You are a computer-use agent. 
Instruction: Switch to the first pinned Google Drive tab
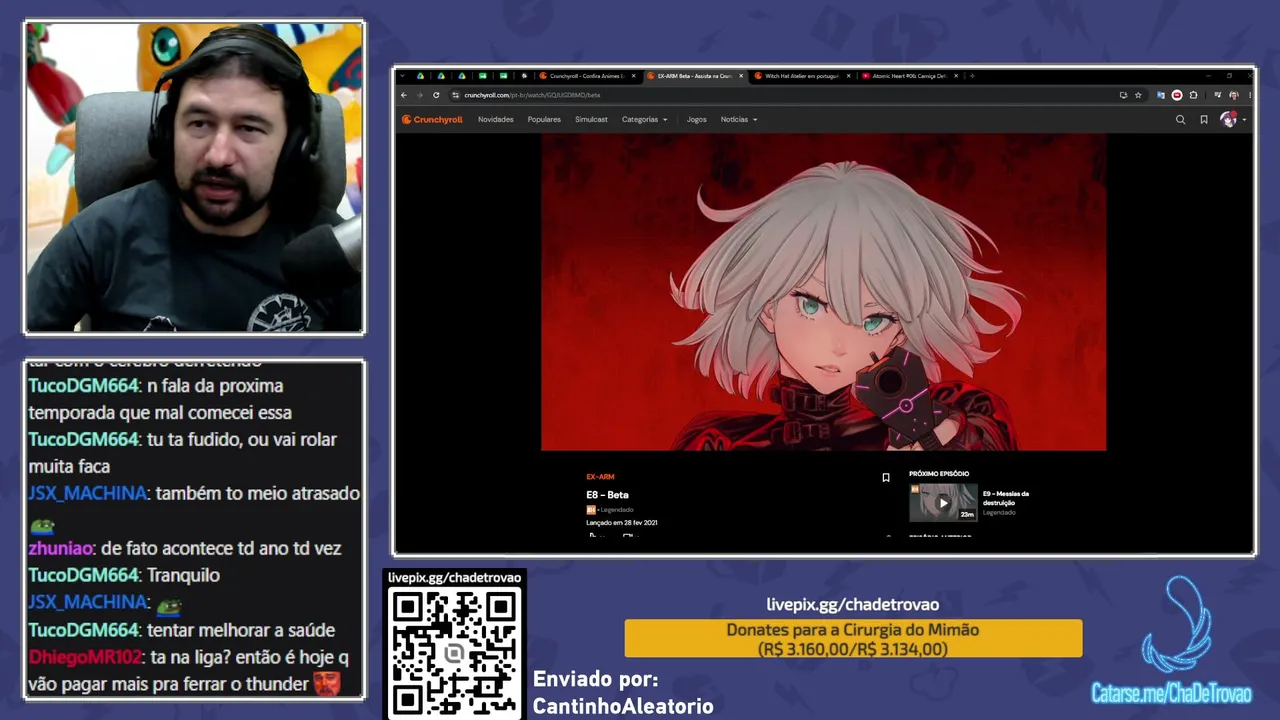tap(420, 76)
